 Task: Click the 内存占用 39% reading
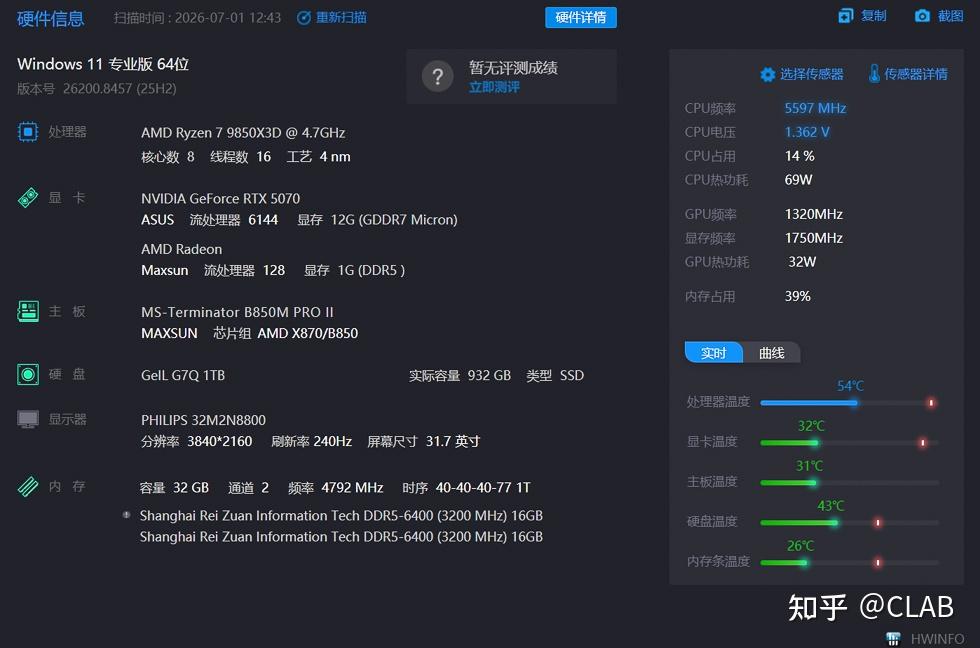(748, 296)
